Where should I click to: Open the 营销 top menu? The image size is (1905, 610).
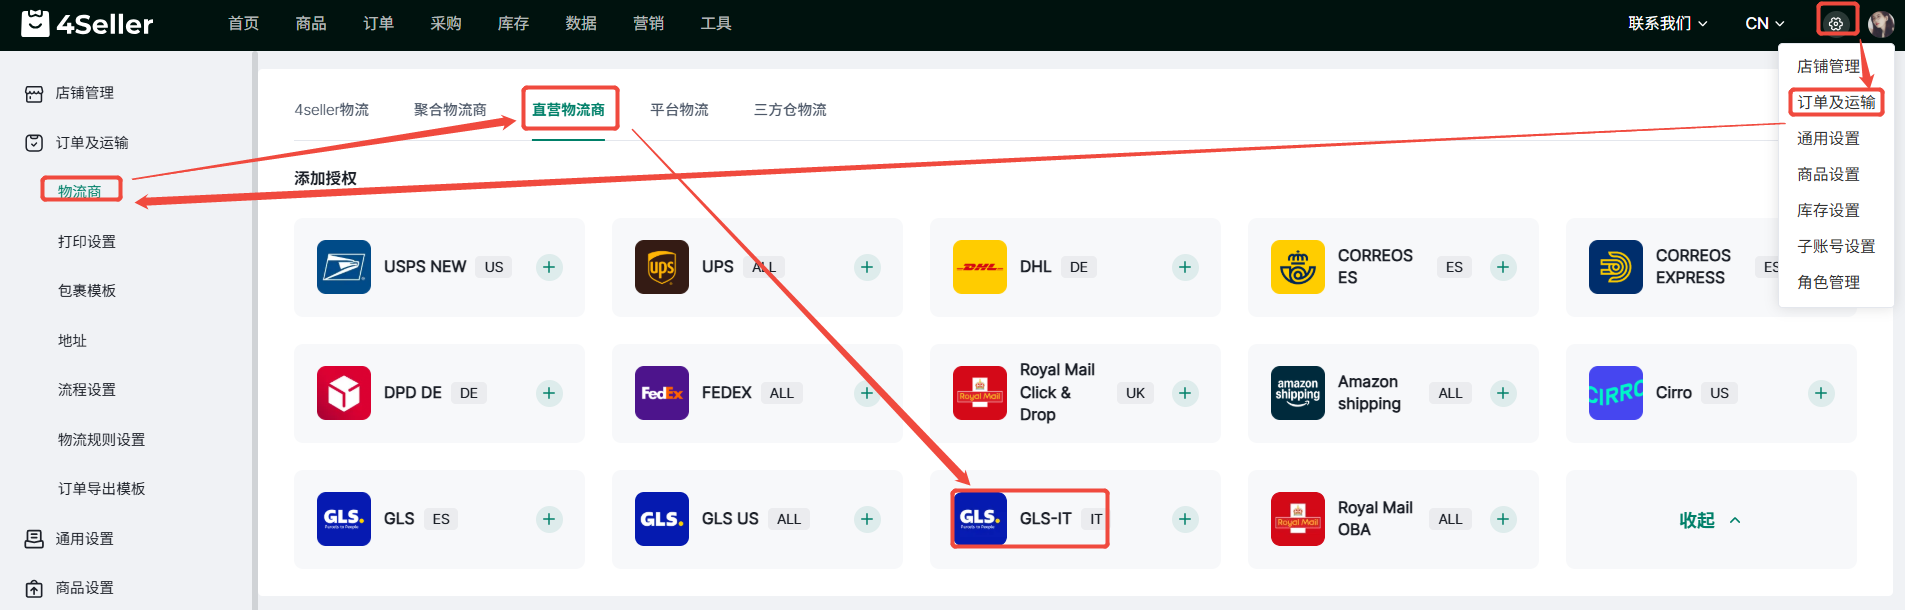click(648, 23)
